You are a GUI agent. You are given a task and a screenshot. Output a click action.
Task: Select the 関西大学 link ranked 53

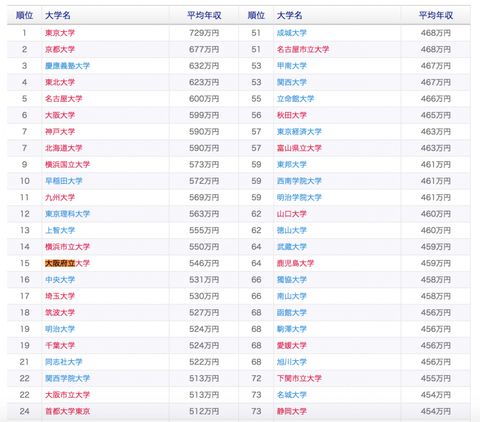coord(292,82)
